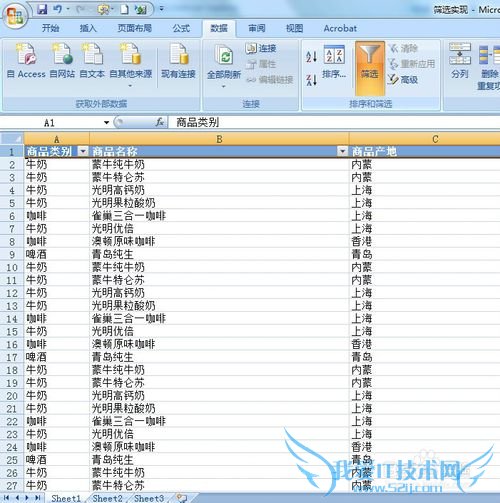
Task: Switch to 视图 ribbon tab
Action: pos(294,28)
